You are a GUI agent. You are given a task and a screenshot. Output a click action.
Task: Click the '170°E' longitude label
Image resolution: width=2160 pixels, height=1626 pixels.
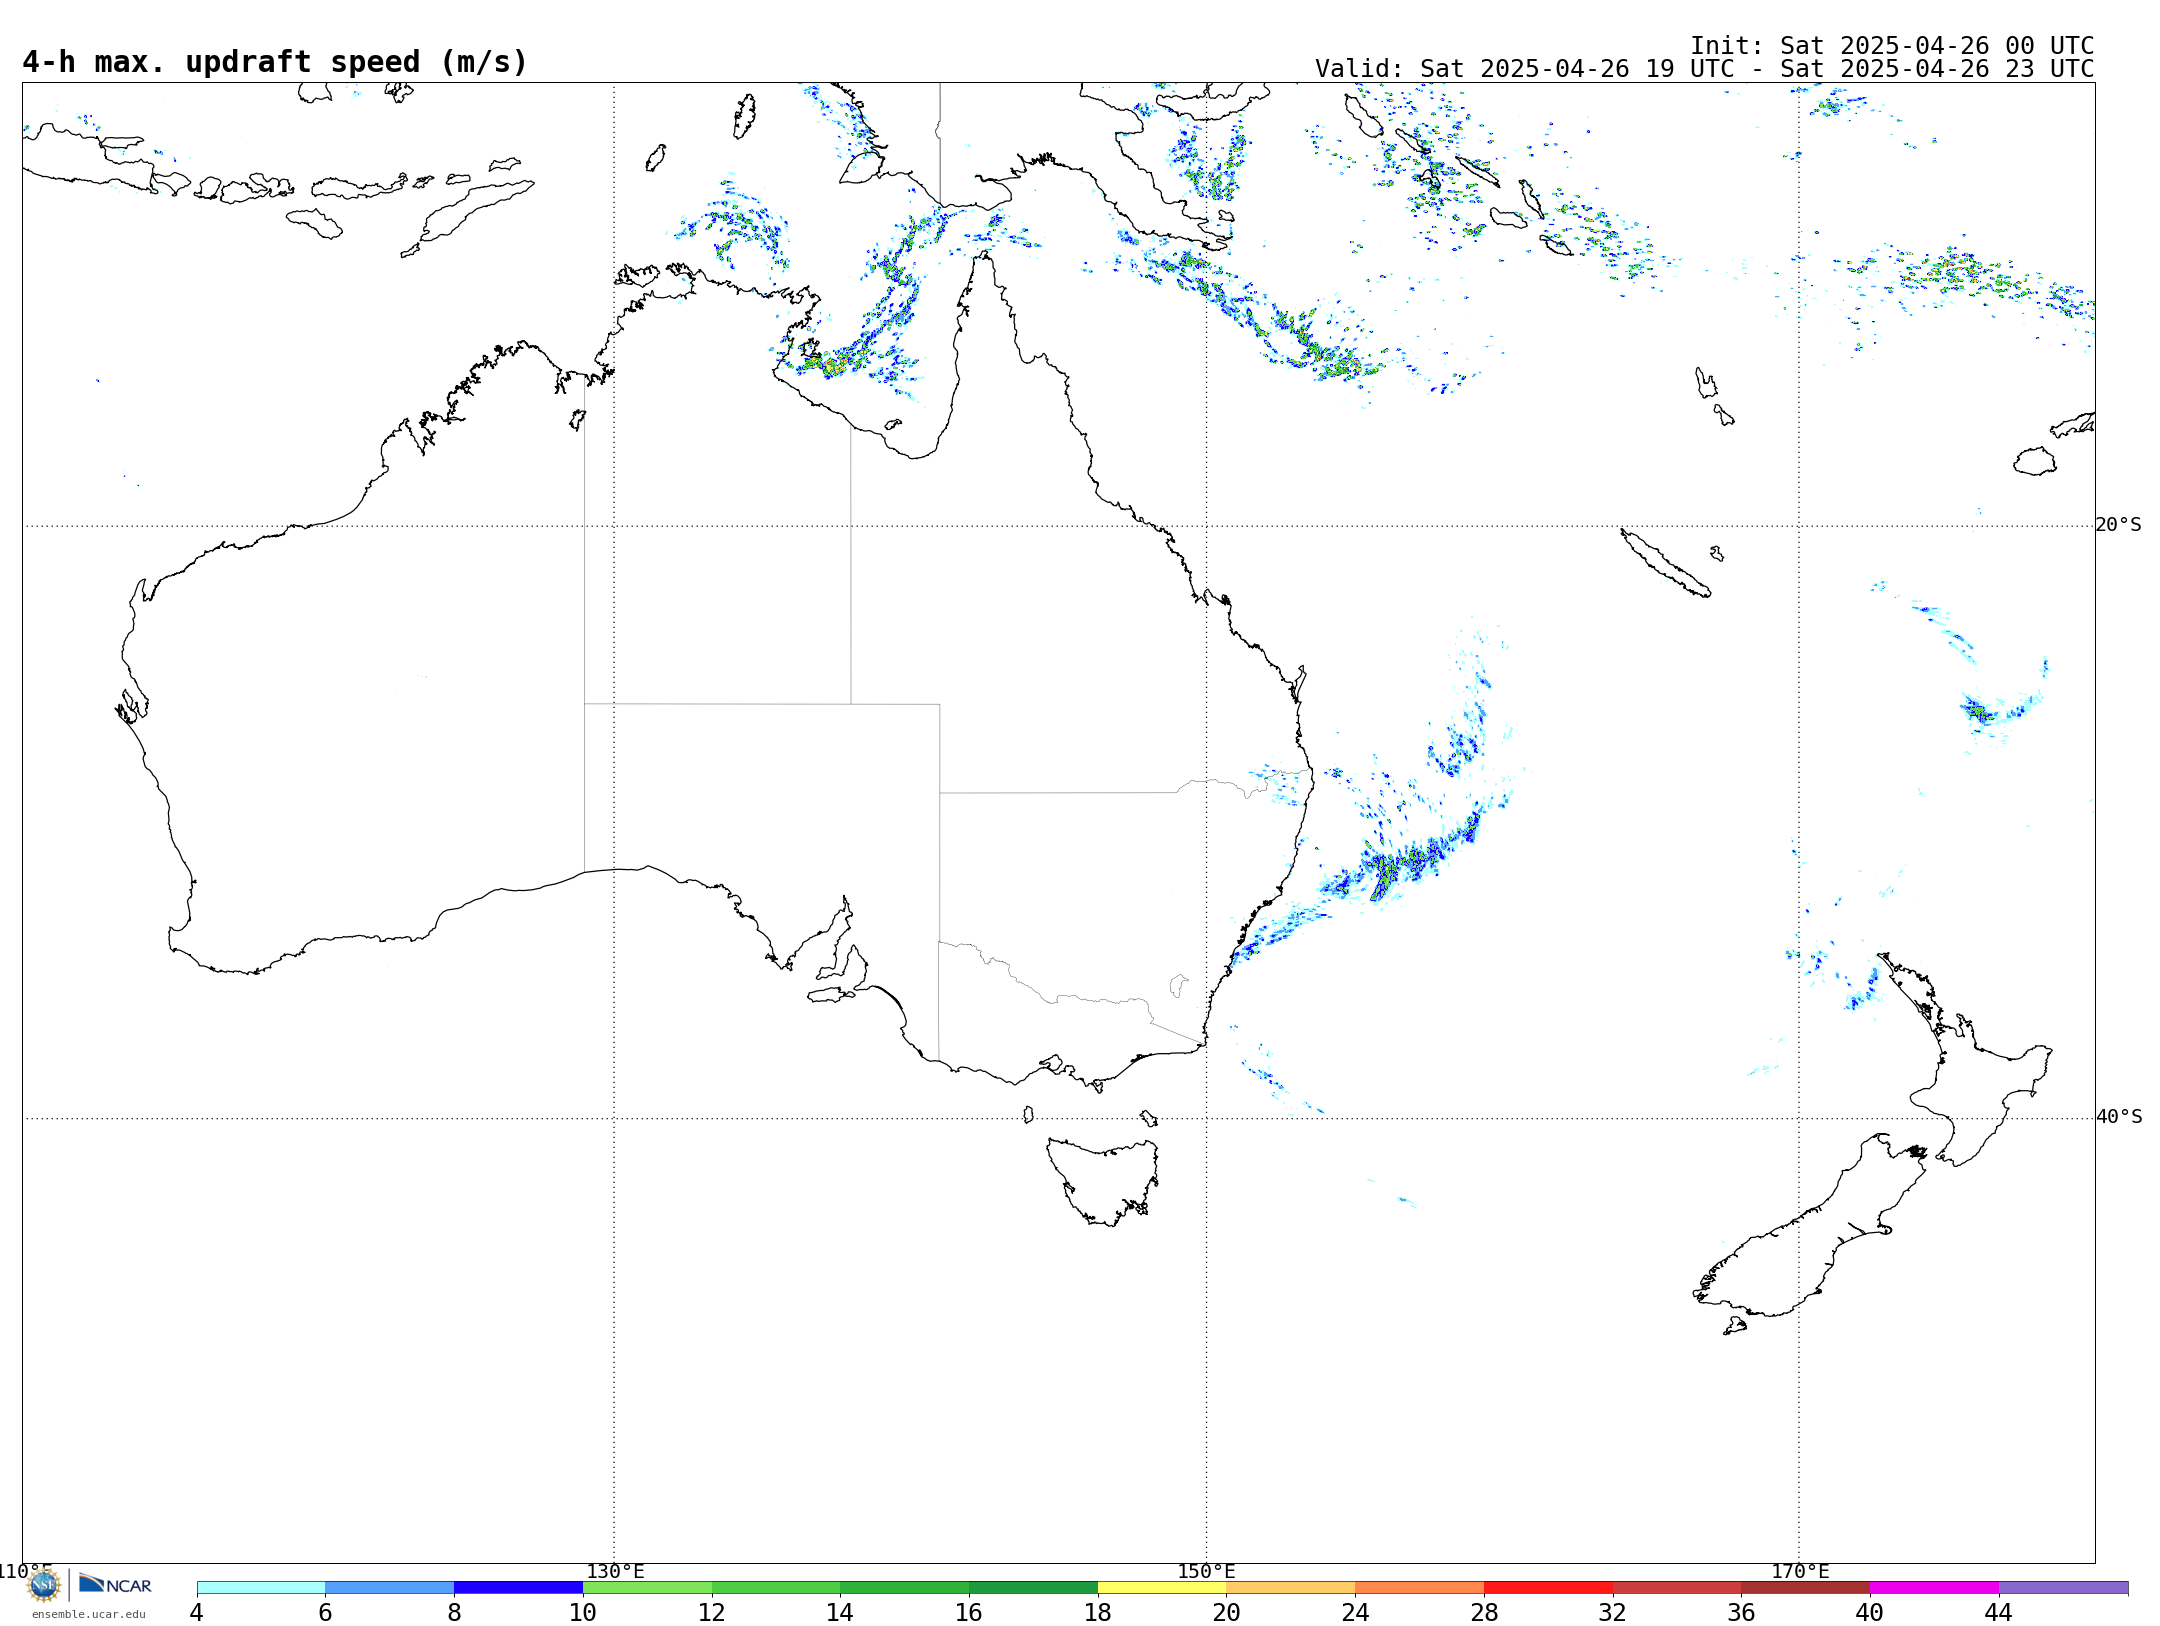[1800, 1572]
